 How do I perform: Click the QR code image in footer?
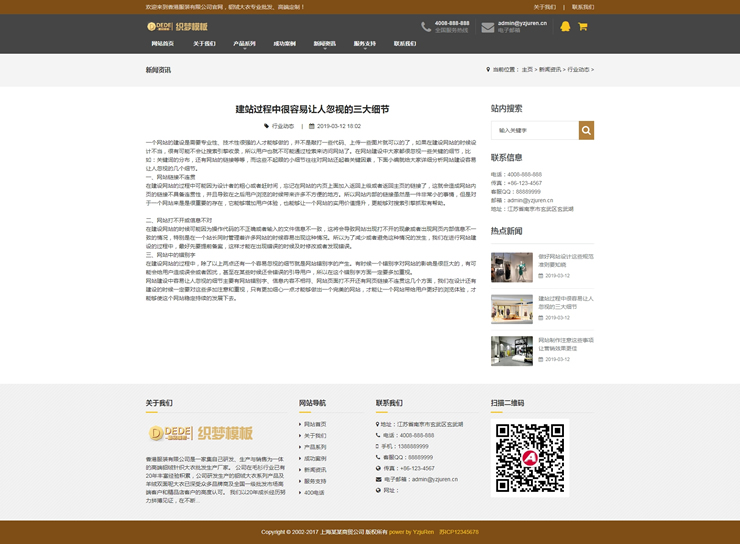(x=530, y=458)
